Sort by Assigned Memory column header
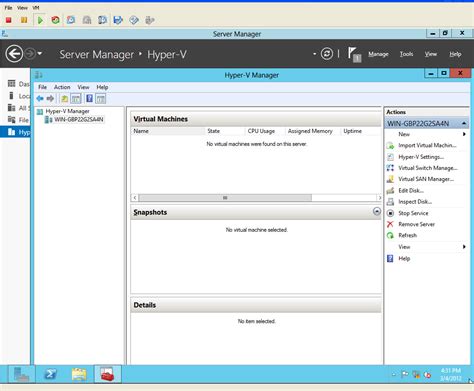 point(313,131)
